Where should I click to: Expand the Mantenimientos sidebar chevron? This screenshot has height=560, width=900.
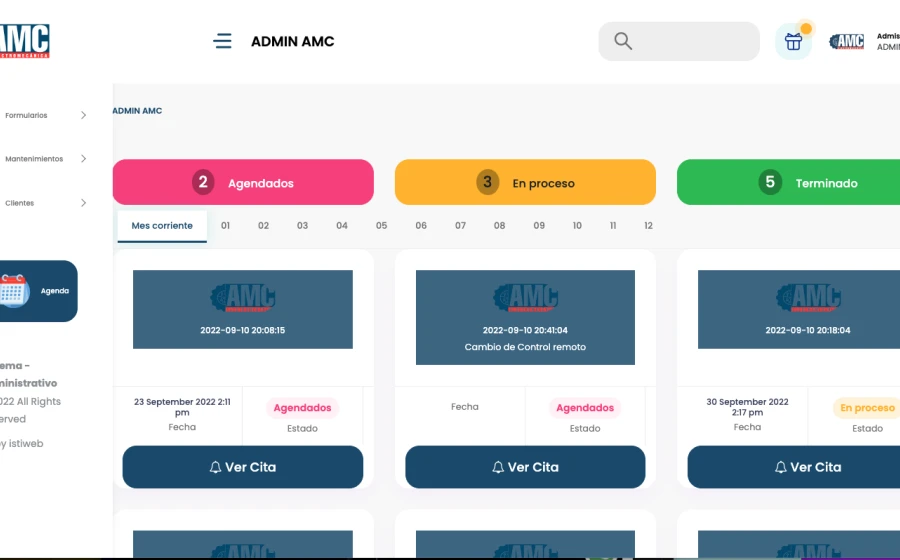(84, 159)
